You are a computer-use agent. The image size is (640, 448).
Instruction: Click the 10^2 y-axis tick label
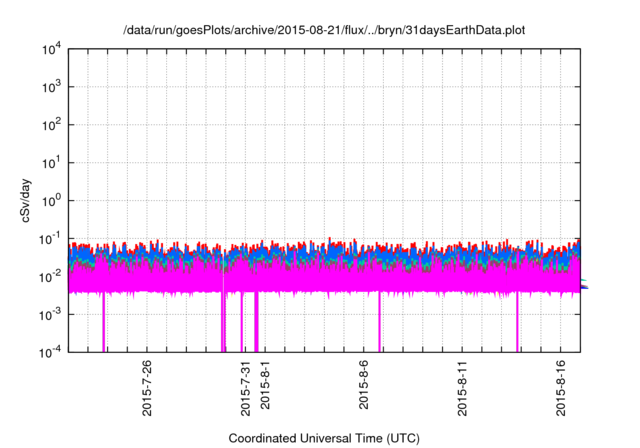tap(52, 125)
